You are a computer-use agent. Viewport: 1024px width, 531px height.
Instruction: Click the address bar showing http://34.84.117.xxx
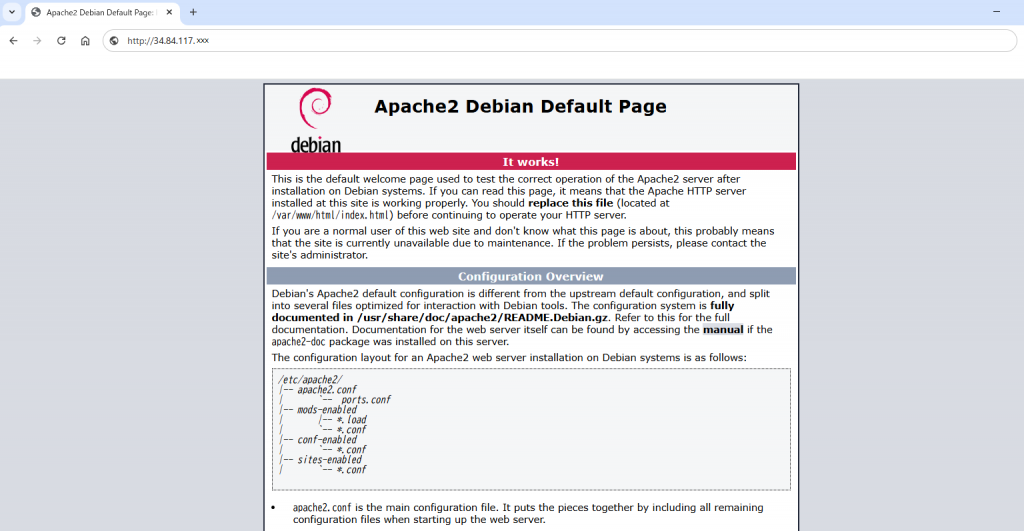click(x=559, y=40)
